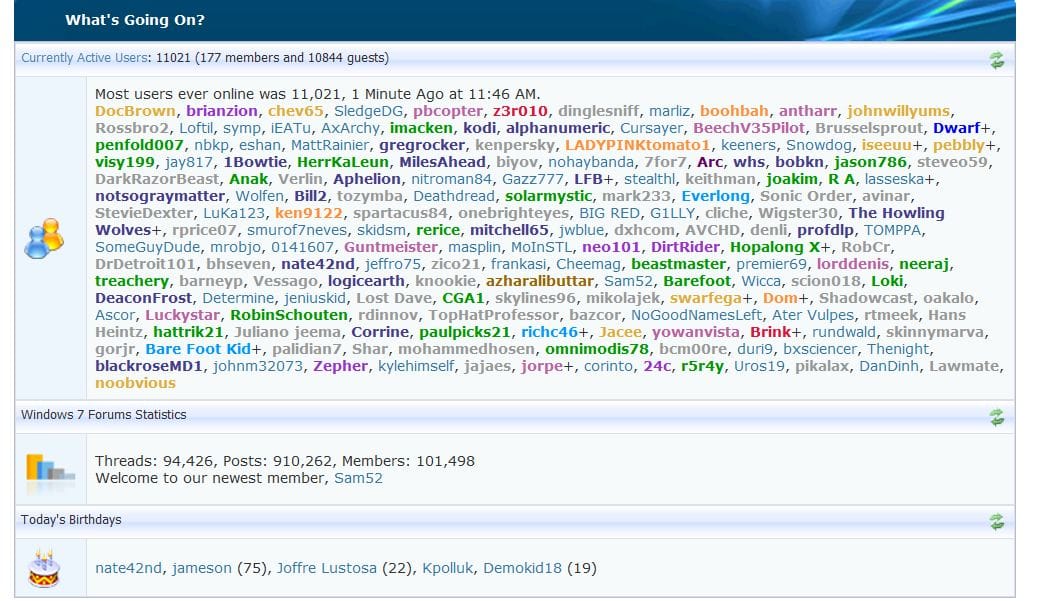Image resolution: width=1046 pixels, height=601 pixels.
Task: Open paulpicks21's user profile
Action: click(465, 332)
